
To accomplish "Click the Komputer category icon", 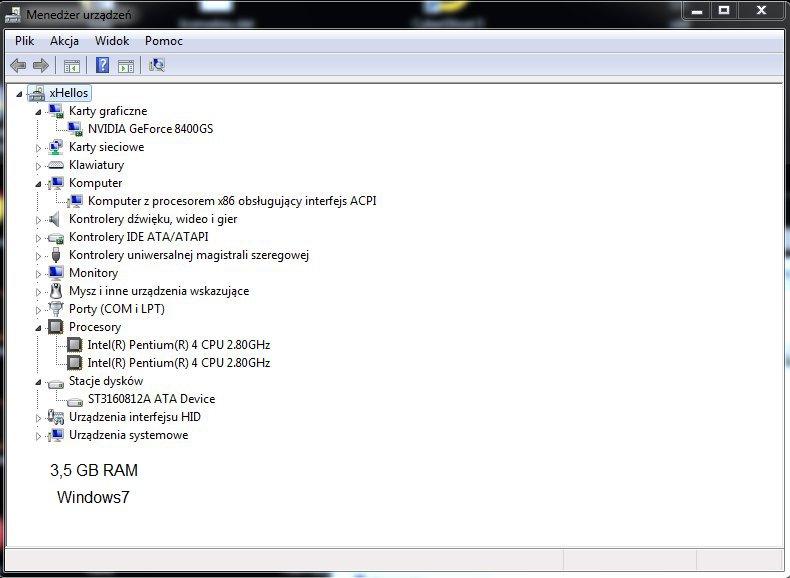I will pyautogui.click(x=56, y=183).
